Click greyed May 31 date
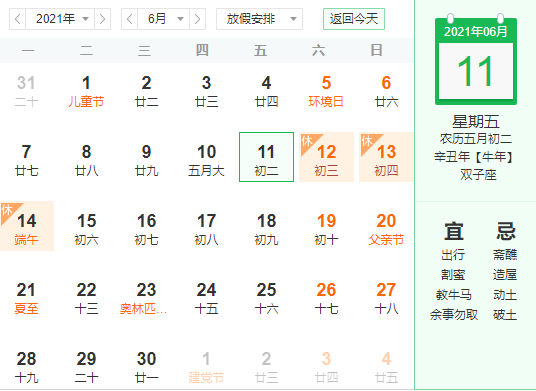Screen dimensions: 536x391 point(26,92)
